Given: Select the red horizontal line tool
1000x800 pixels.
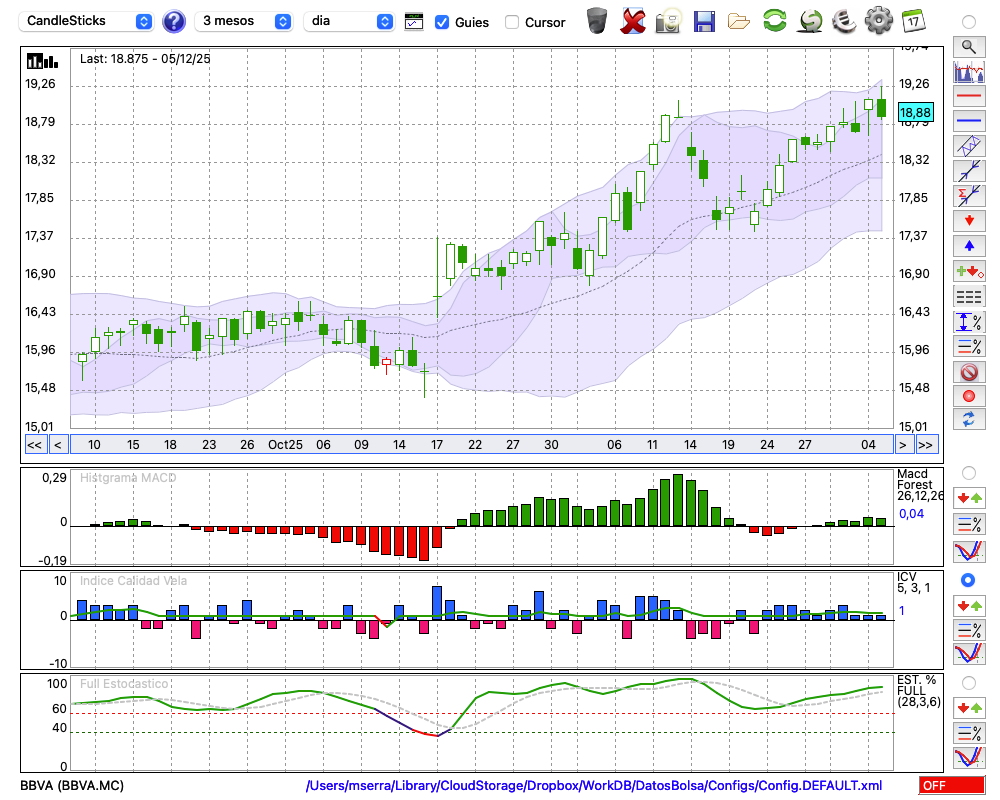Looking at the screenshot, I should [968, 96].
